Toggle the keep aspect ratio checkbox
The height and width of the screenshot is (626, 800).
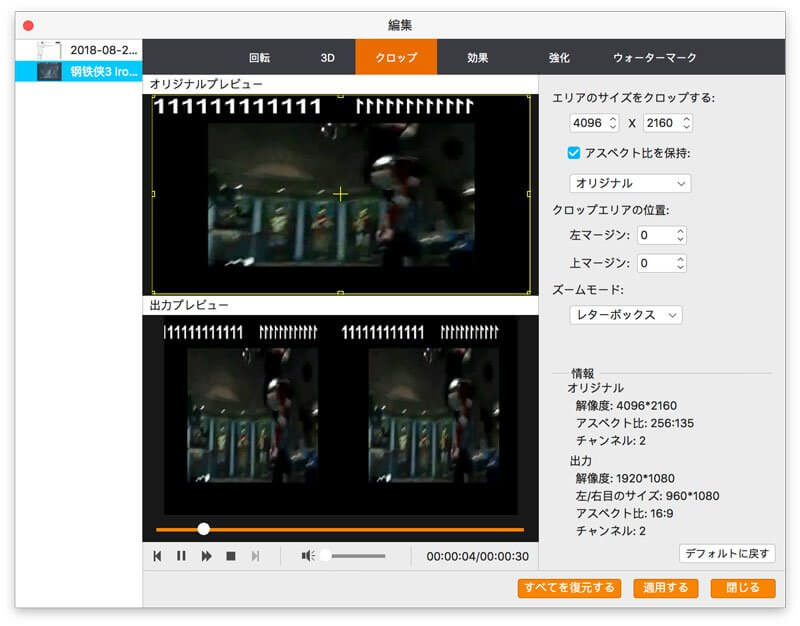coord(573,153)
